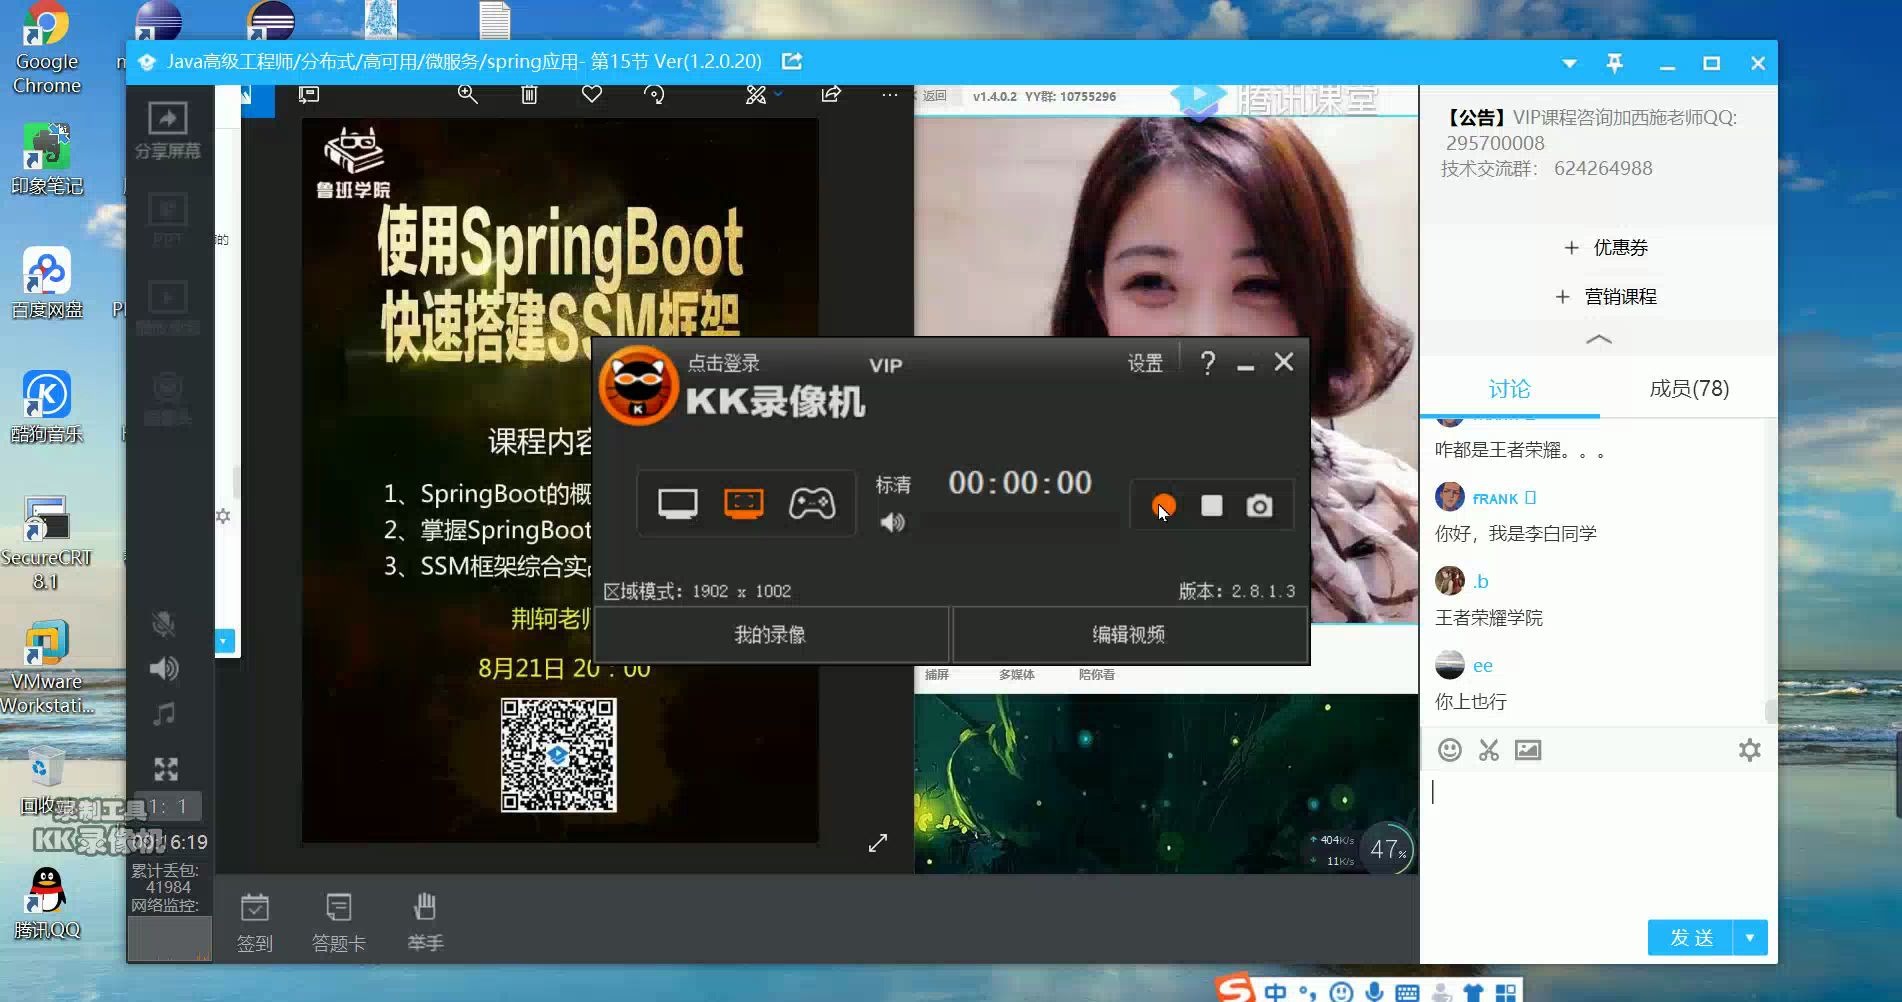Select game mode gamepad icon in KK录像机
The height and width of the screenshot is (1002, 1902).
tap(812, 503)
